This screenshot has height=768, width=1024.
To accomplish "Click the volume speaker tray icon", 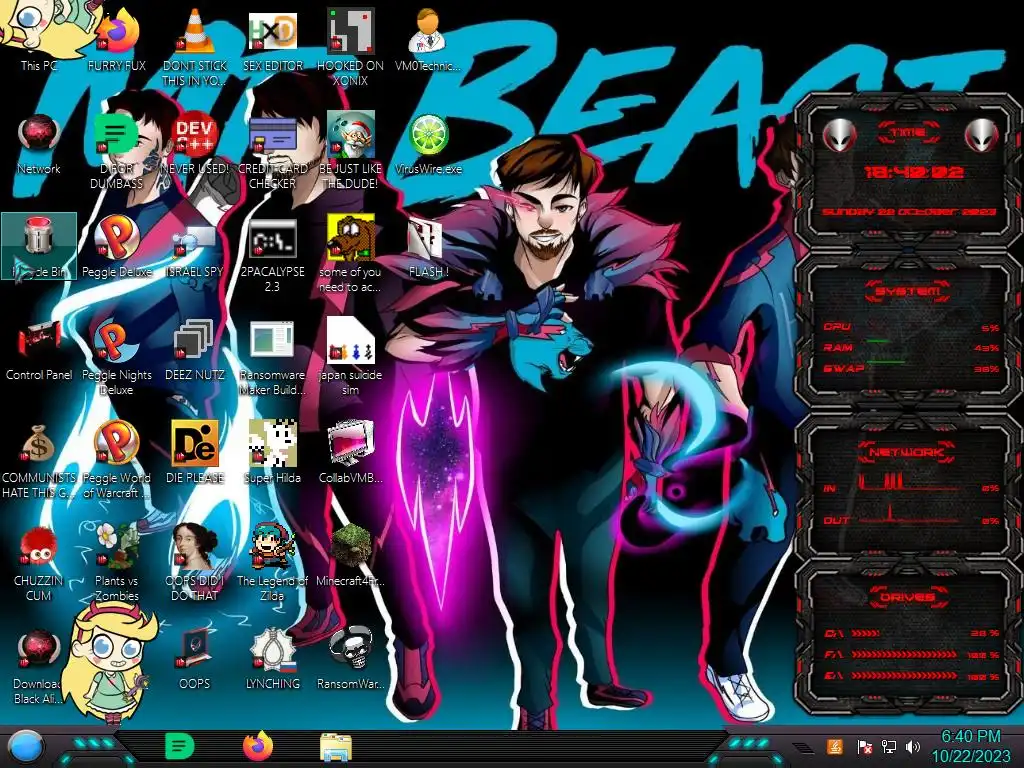I will coord(913,746).
